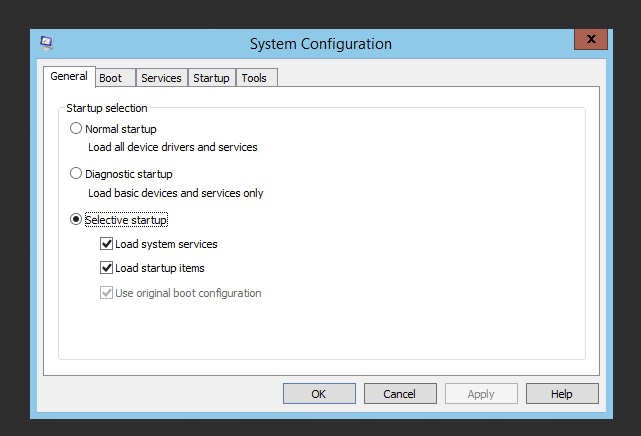Go to the Services tab
641x436 pixels.
tap(161, 78)
